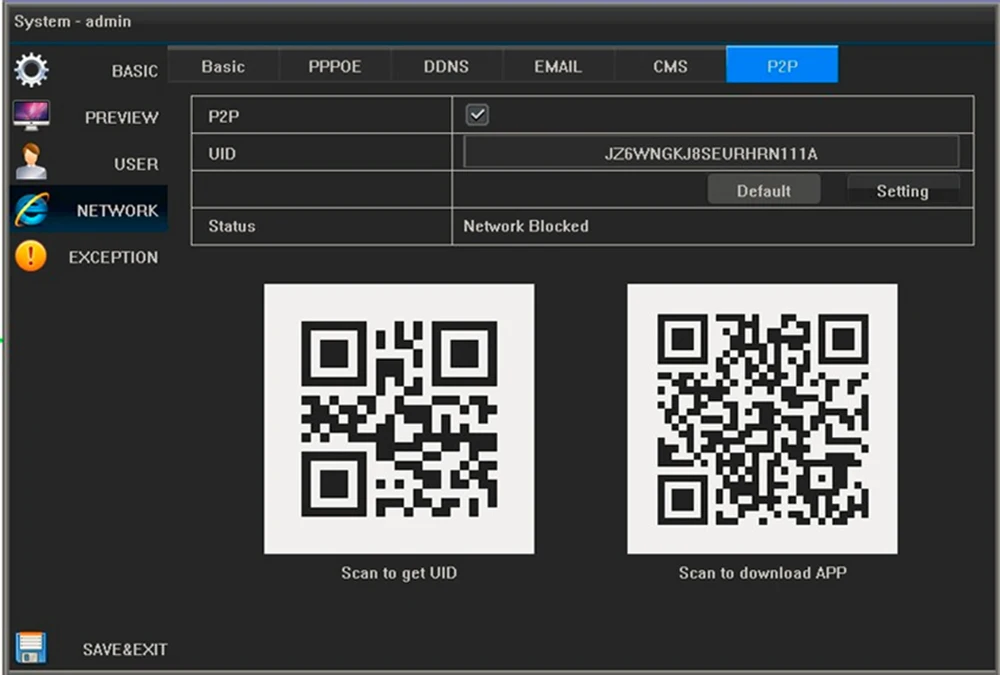Click the NETWORK browser globe icon
The width and height of the screenshot is (1000, 675).
click(31, 209)
